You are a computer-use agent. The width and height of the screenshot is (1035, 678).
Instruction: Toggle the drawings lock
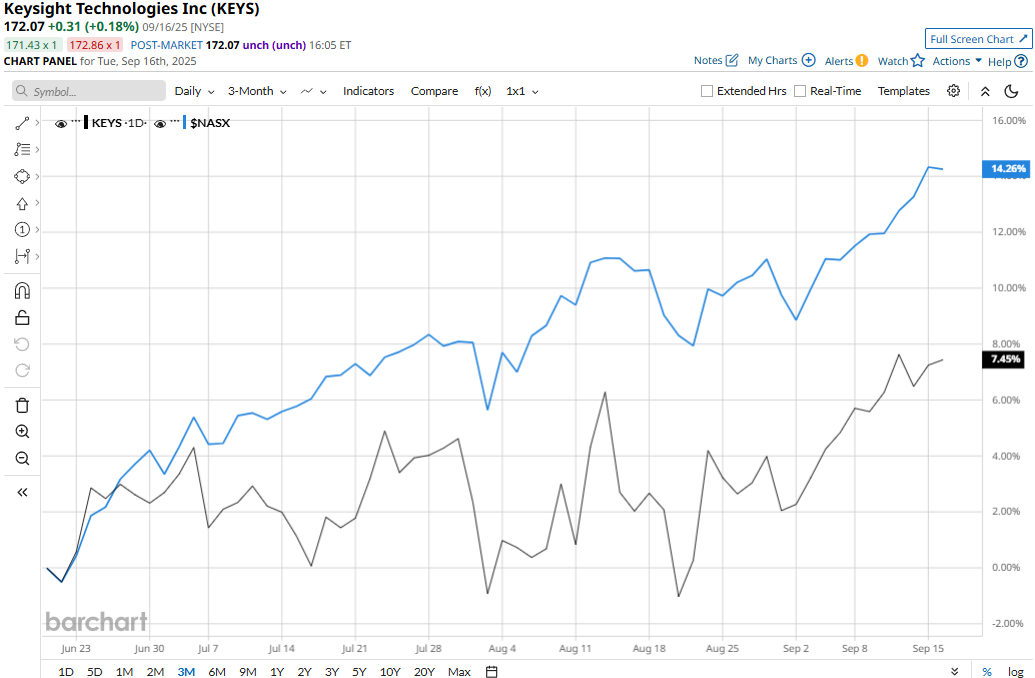pyautogui.click(x=22, y=318)
